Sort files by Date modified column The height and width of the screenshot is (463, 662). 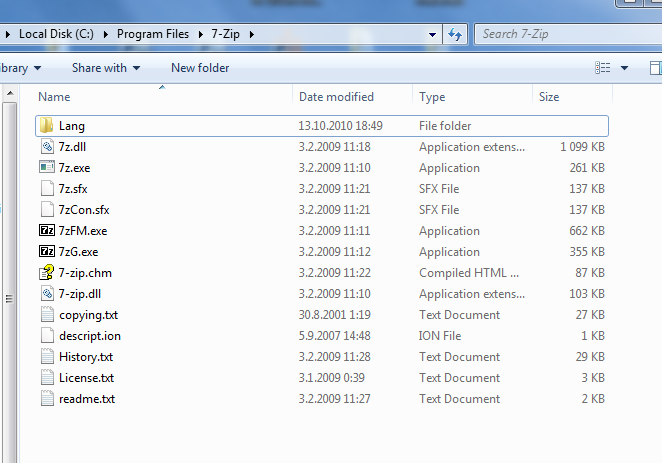click(336, 97)
